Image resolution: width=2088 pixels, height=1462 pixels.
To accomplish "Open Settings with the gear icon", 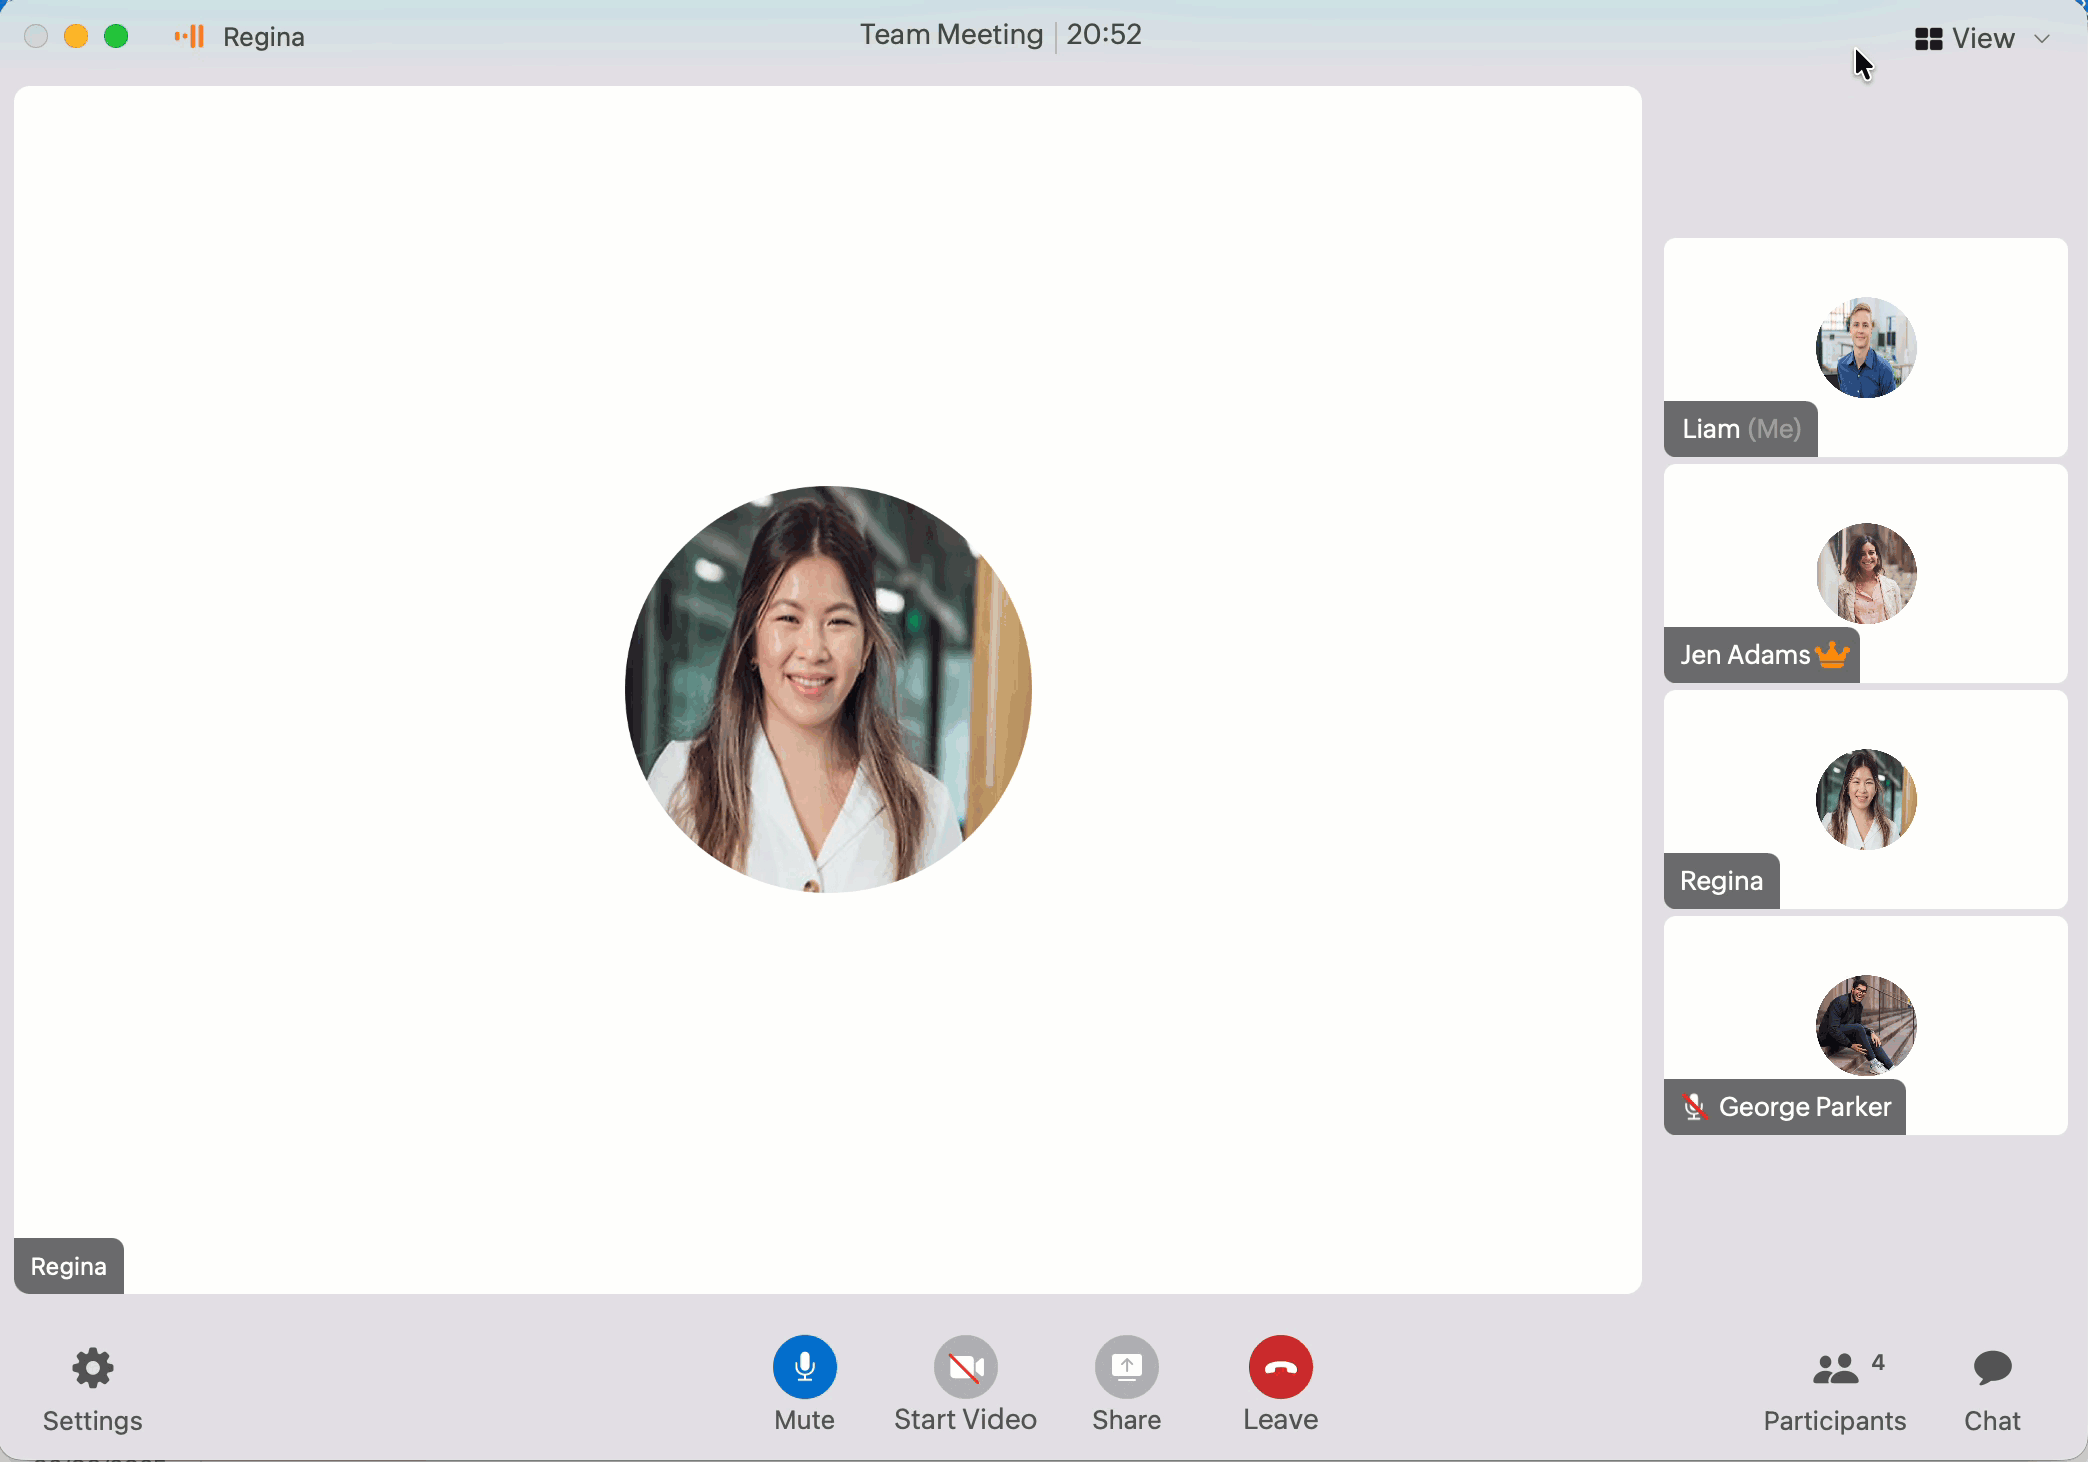I will pyautogui.click(x=92, y=1368).
